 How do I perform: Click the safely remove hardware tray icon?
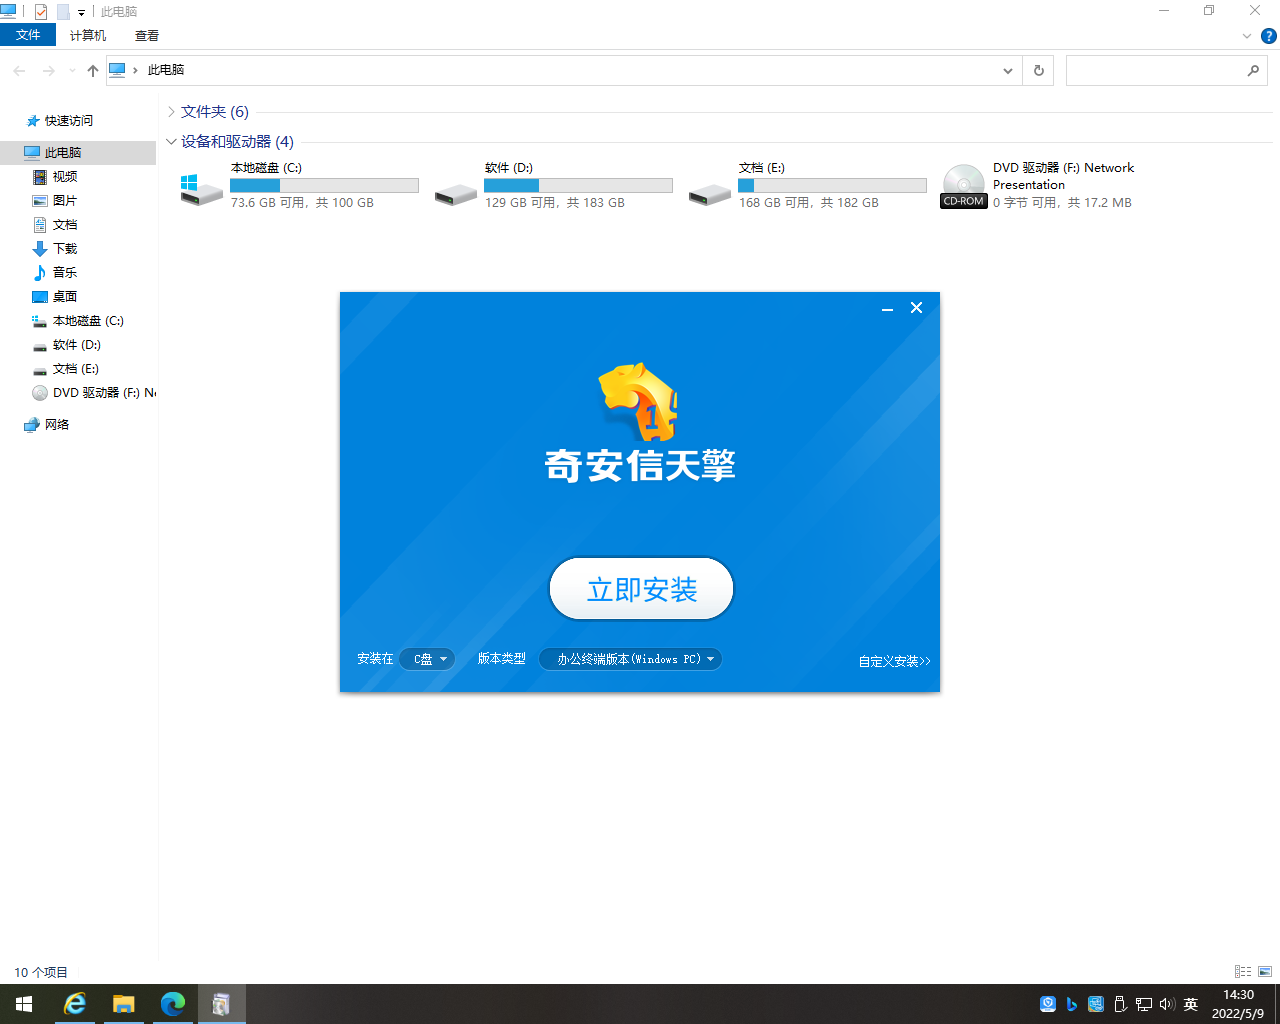(1120, 1004)
